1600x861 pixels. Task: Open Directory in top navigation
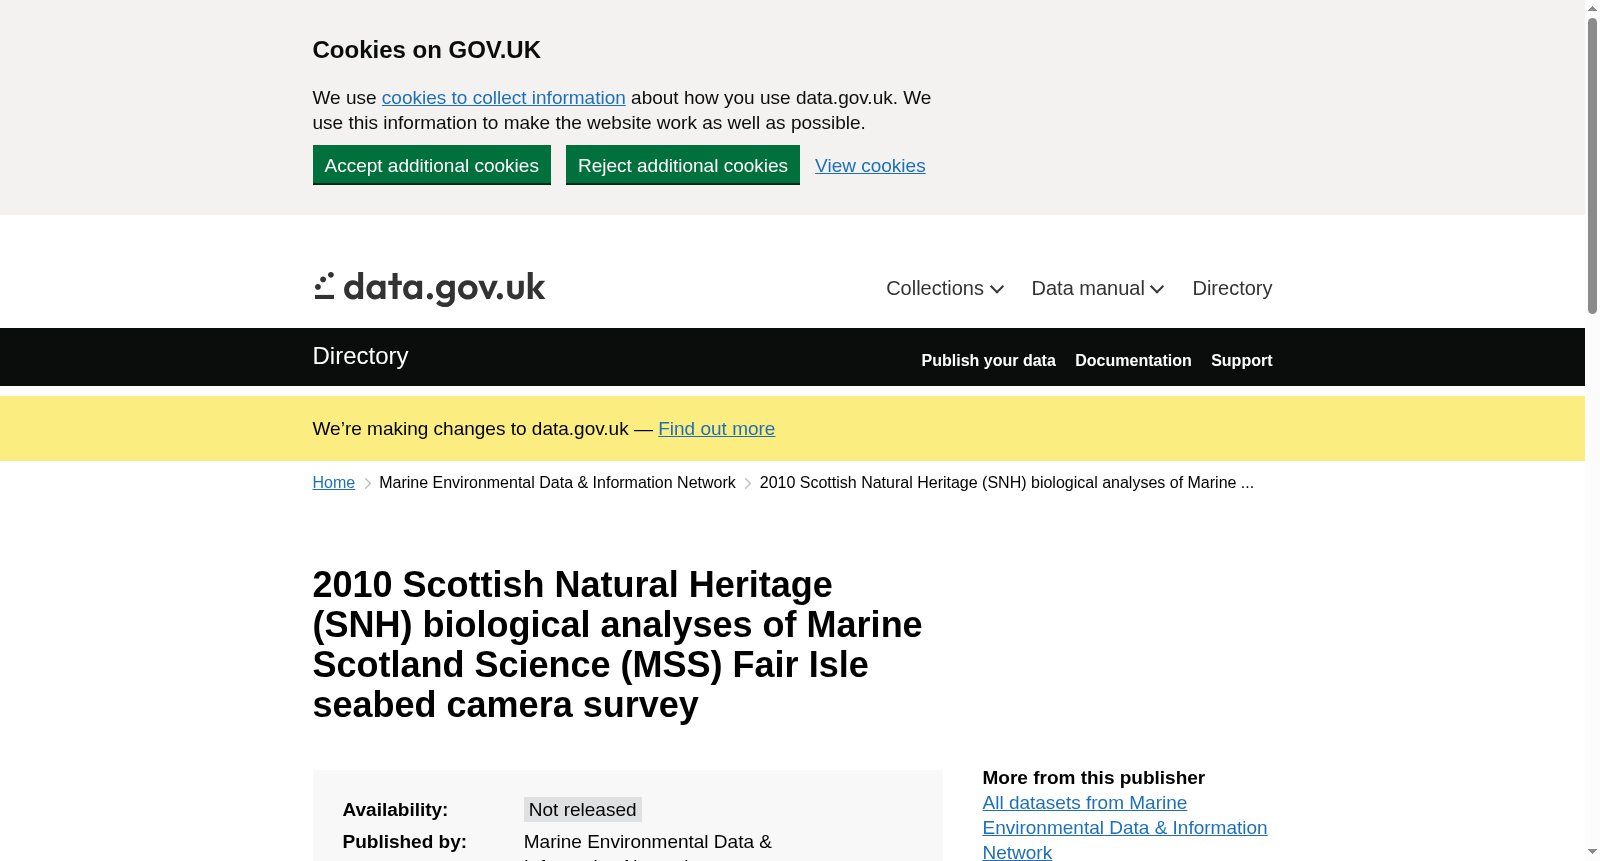(x=1232, y=288)
